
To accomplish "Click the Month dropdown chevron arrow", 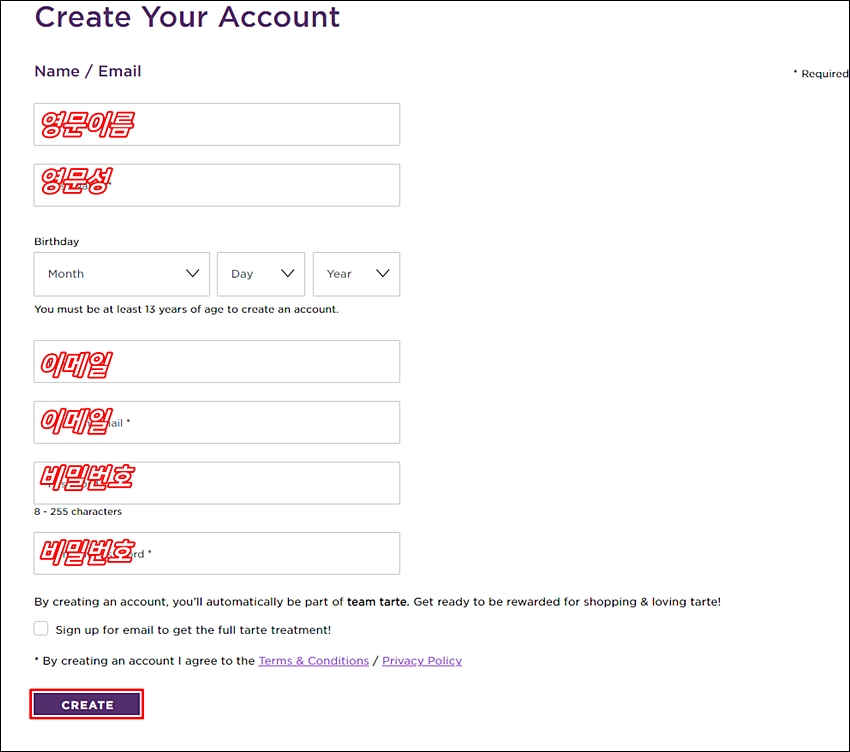I will click(192, 273).
